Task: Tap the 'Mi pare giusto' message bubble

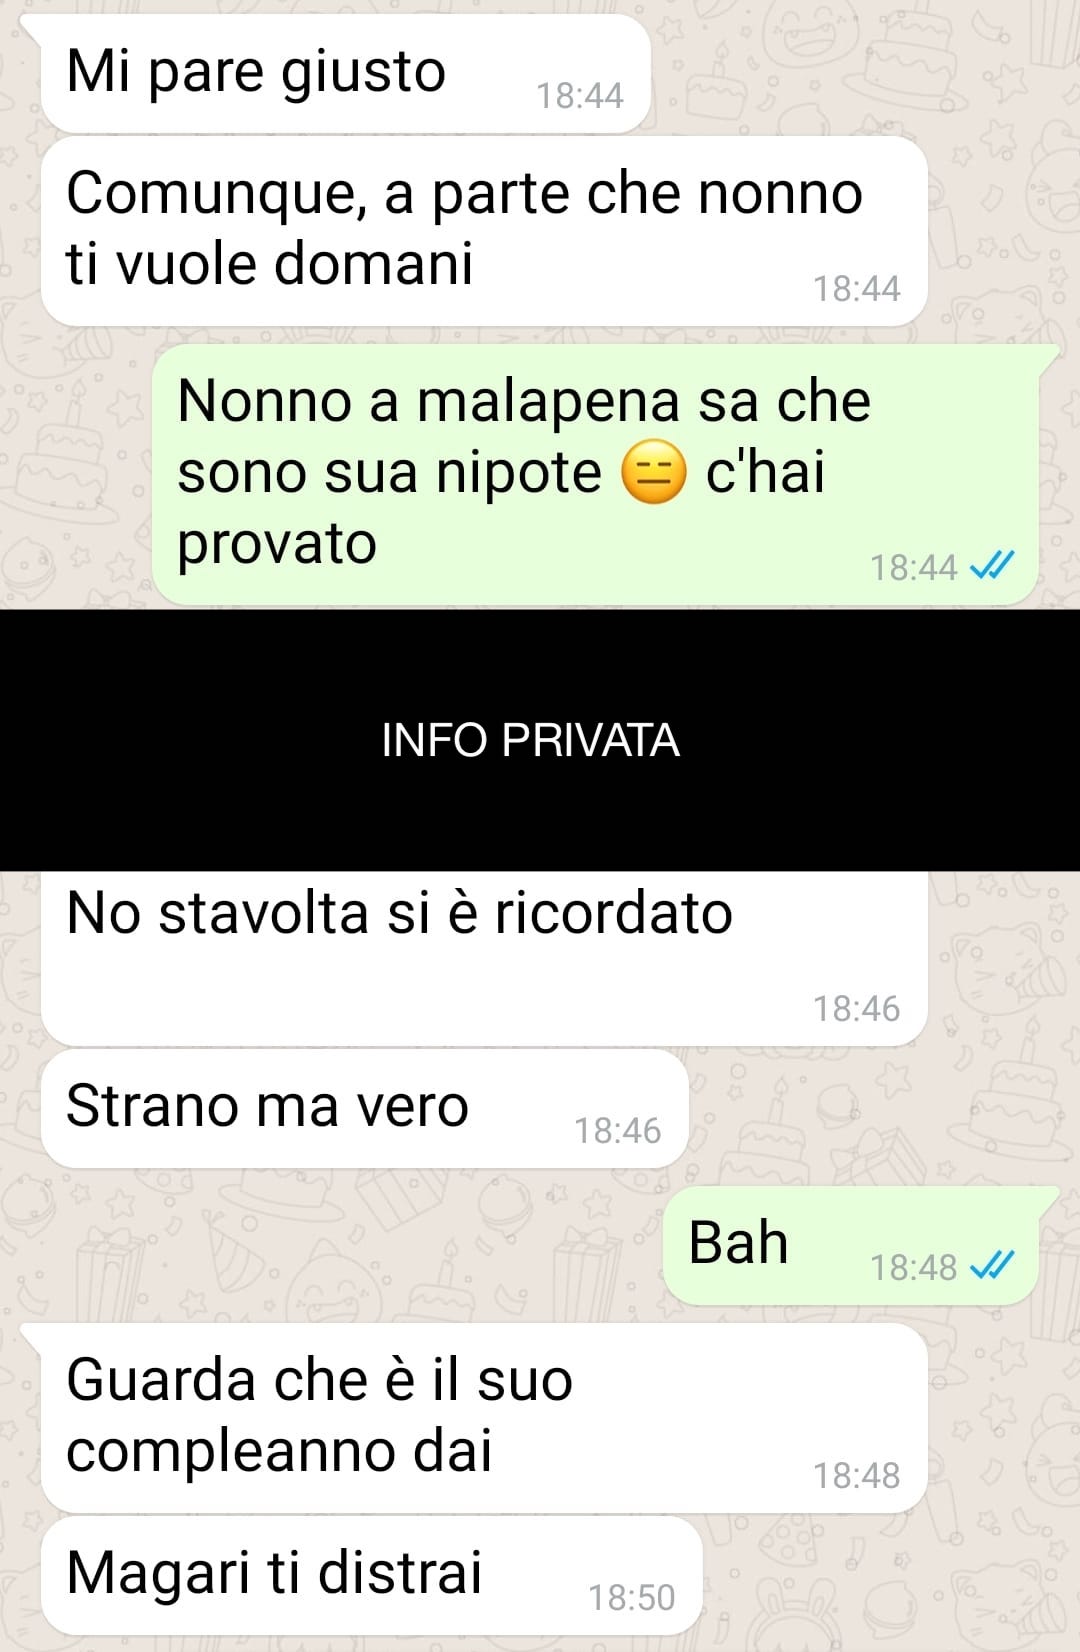Action: (x=345, y=74)
